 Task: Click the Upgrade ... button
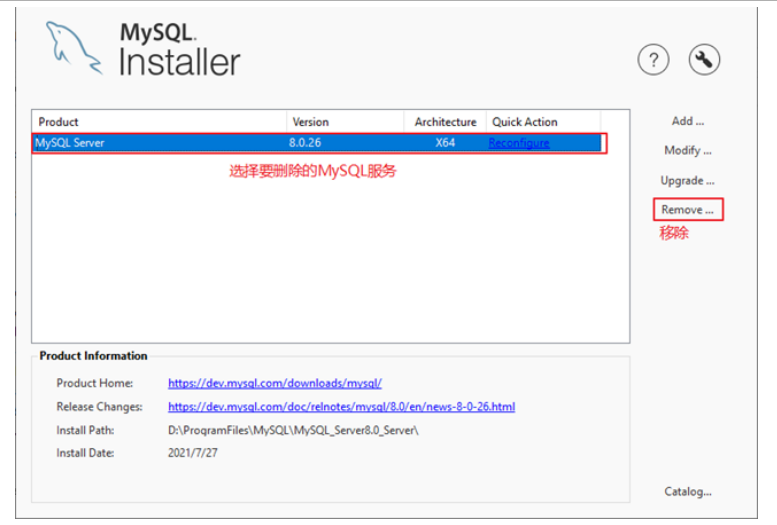[x=687, y=180]
